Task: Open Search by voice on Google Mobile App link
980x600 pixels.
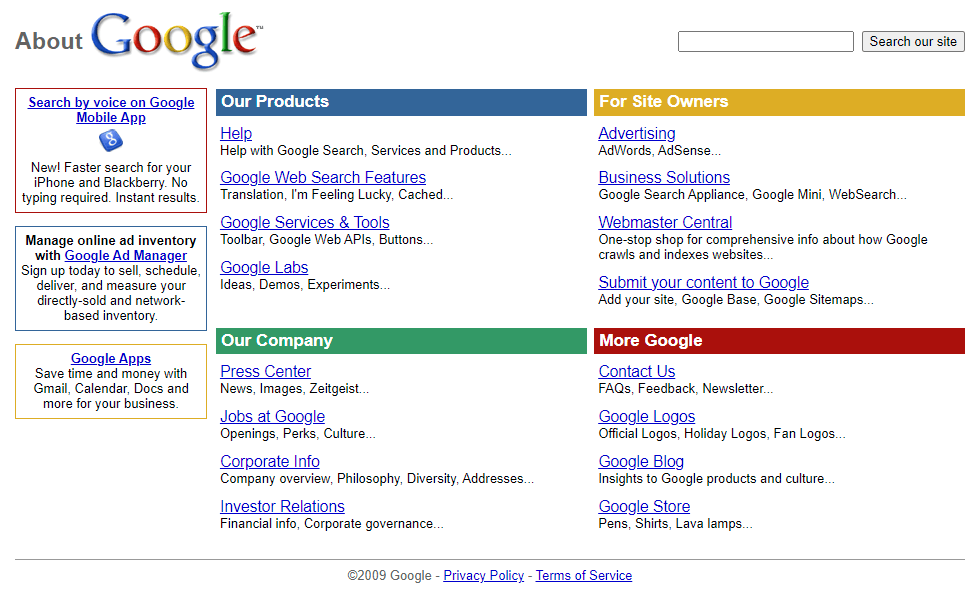Action: click(111, 110)
